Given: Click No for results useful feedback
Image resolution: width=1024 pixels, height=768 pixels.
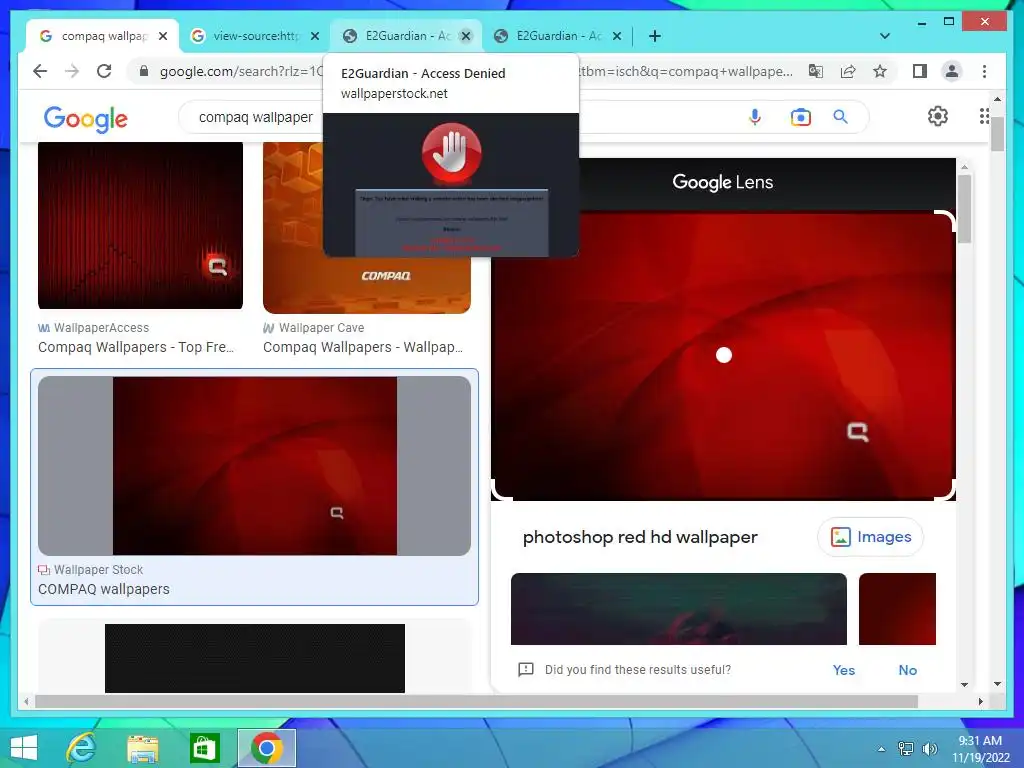Looking at the screenshot, I should click(908, 670).
